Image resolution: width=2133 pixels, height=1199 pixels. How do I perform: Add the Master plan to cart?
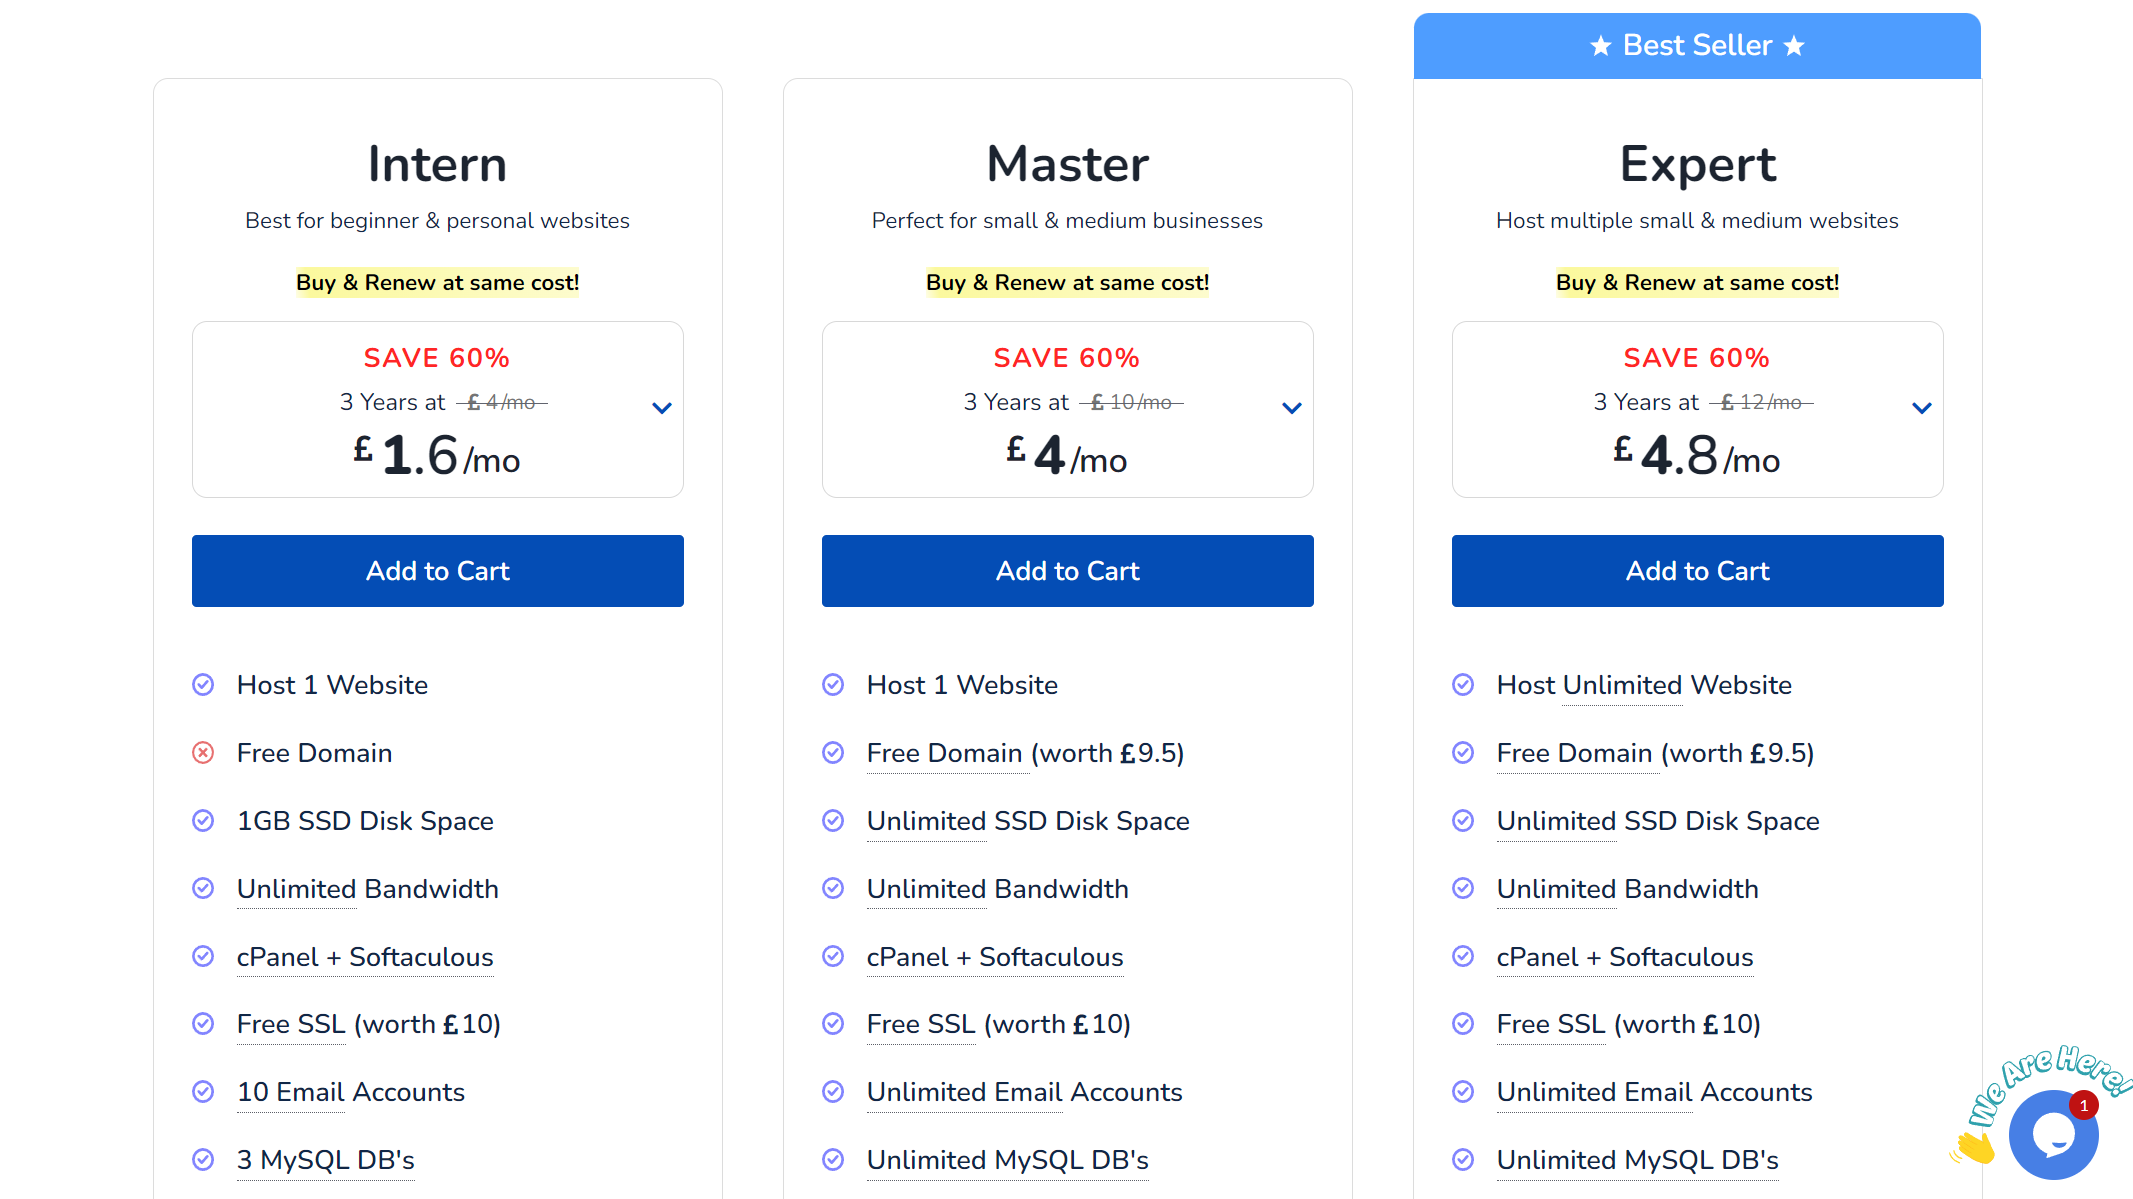coord(1068,571)
